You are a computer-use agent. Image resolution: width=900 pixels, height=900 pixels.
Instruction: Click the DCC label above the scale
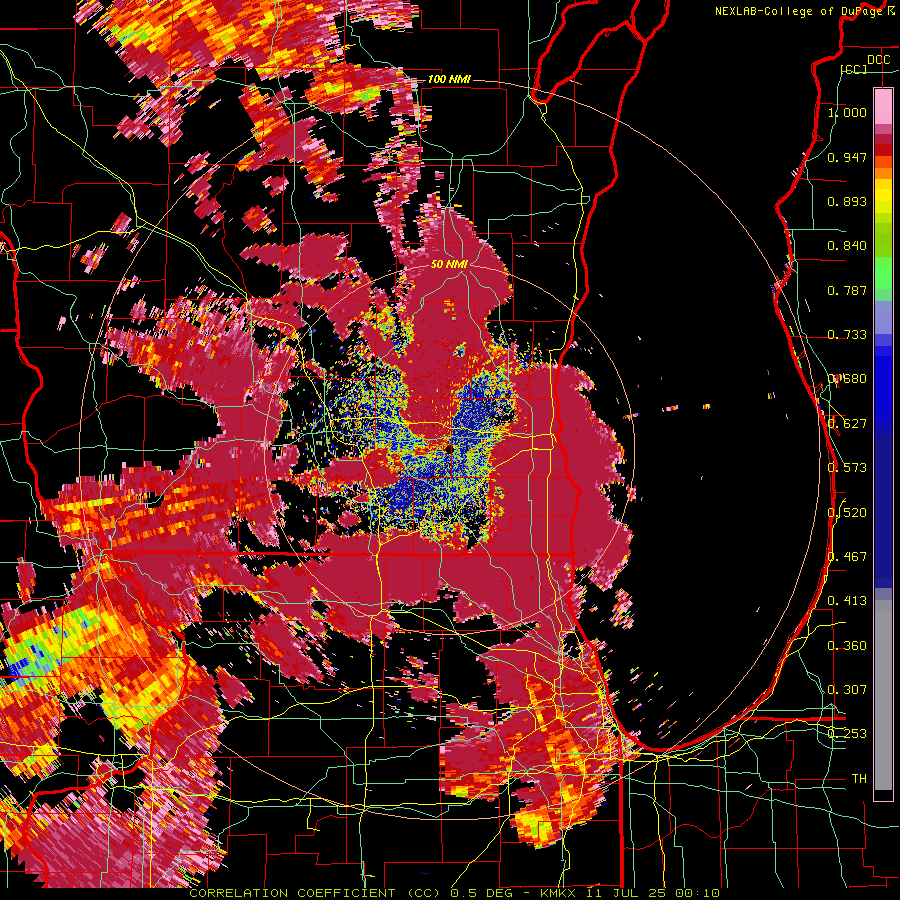(x=878, y=60)
